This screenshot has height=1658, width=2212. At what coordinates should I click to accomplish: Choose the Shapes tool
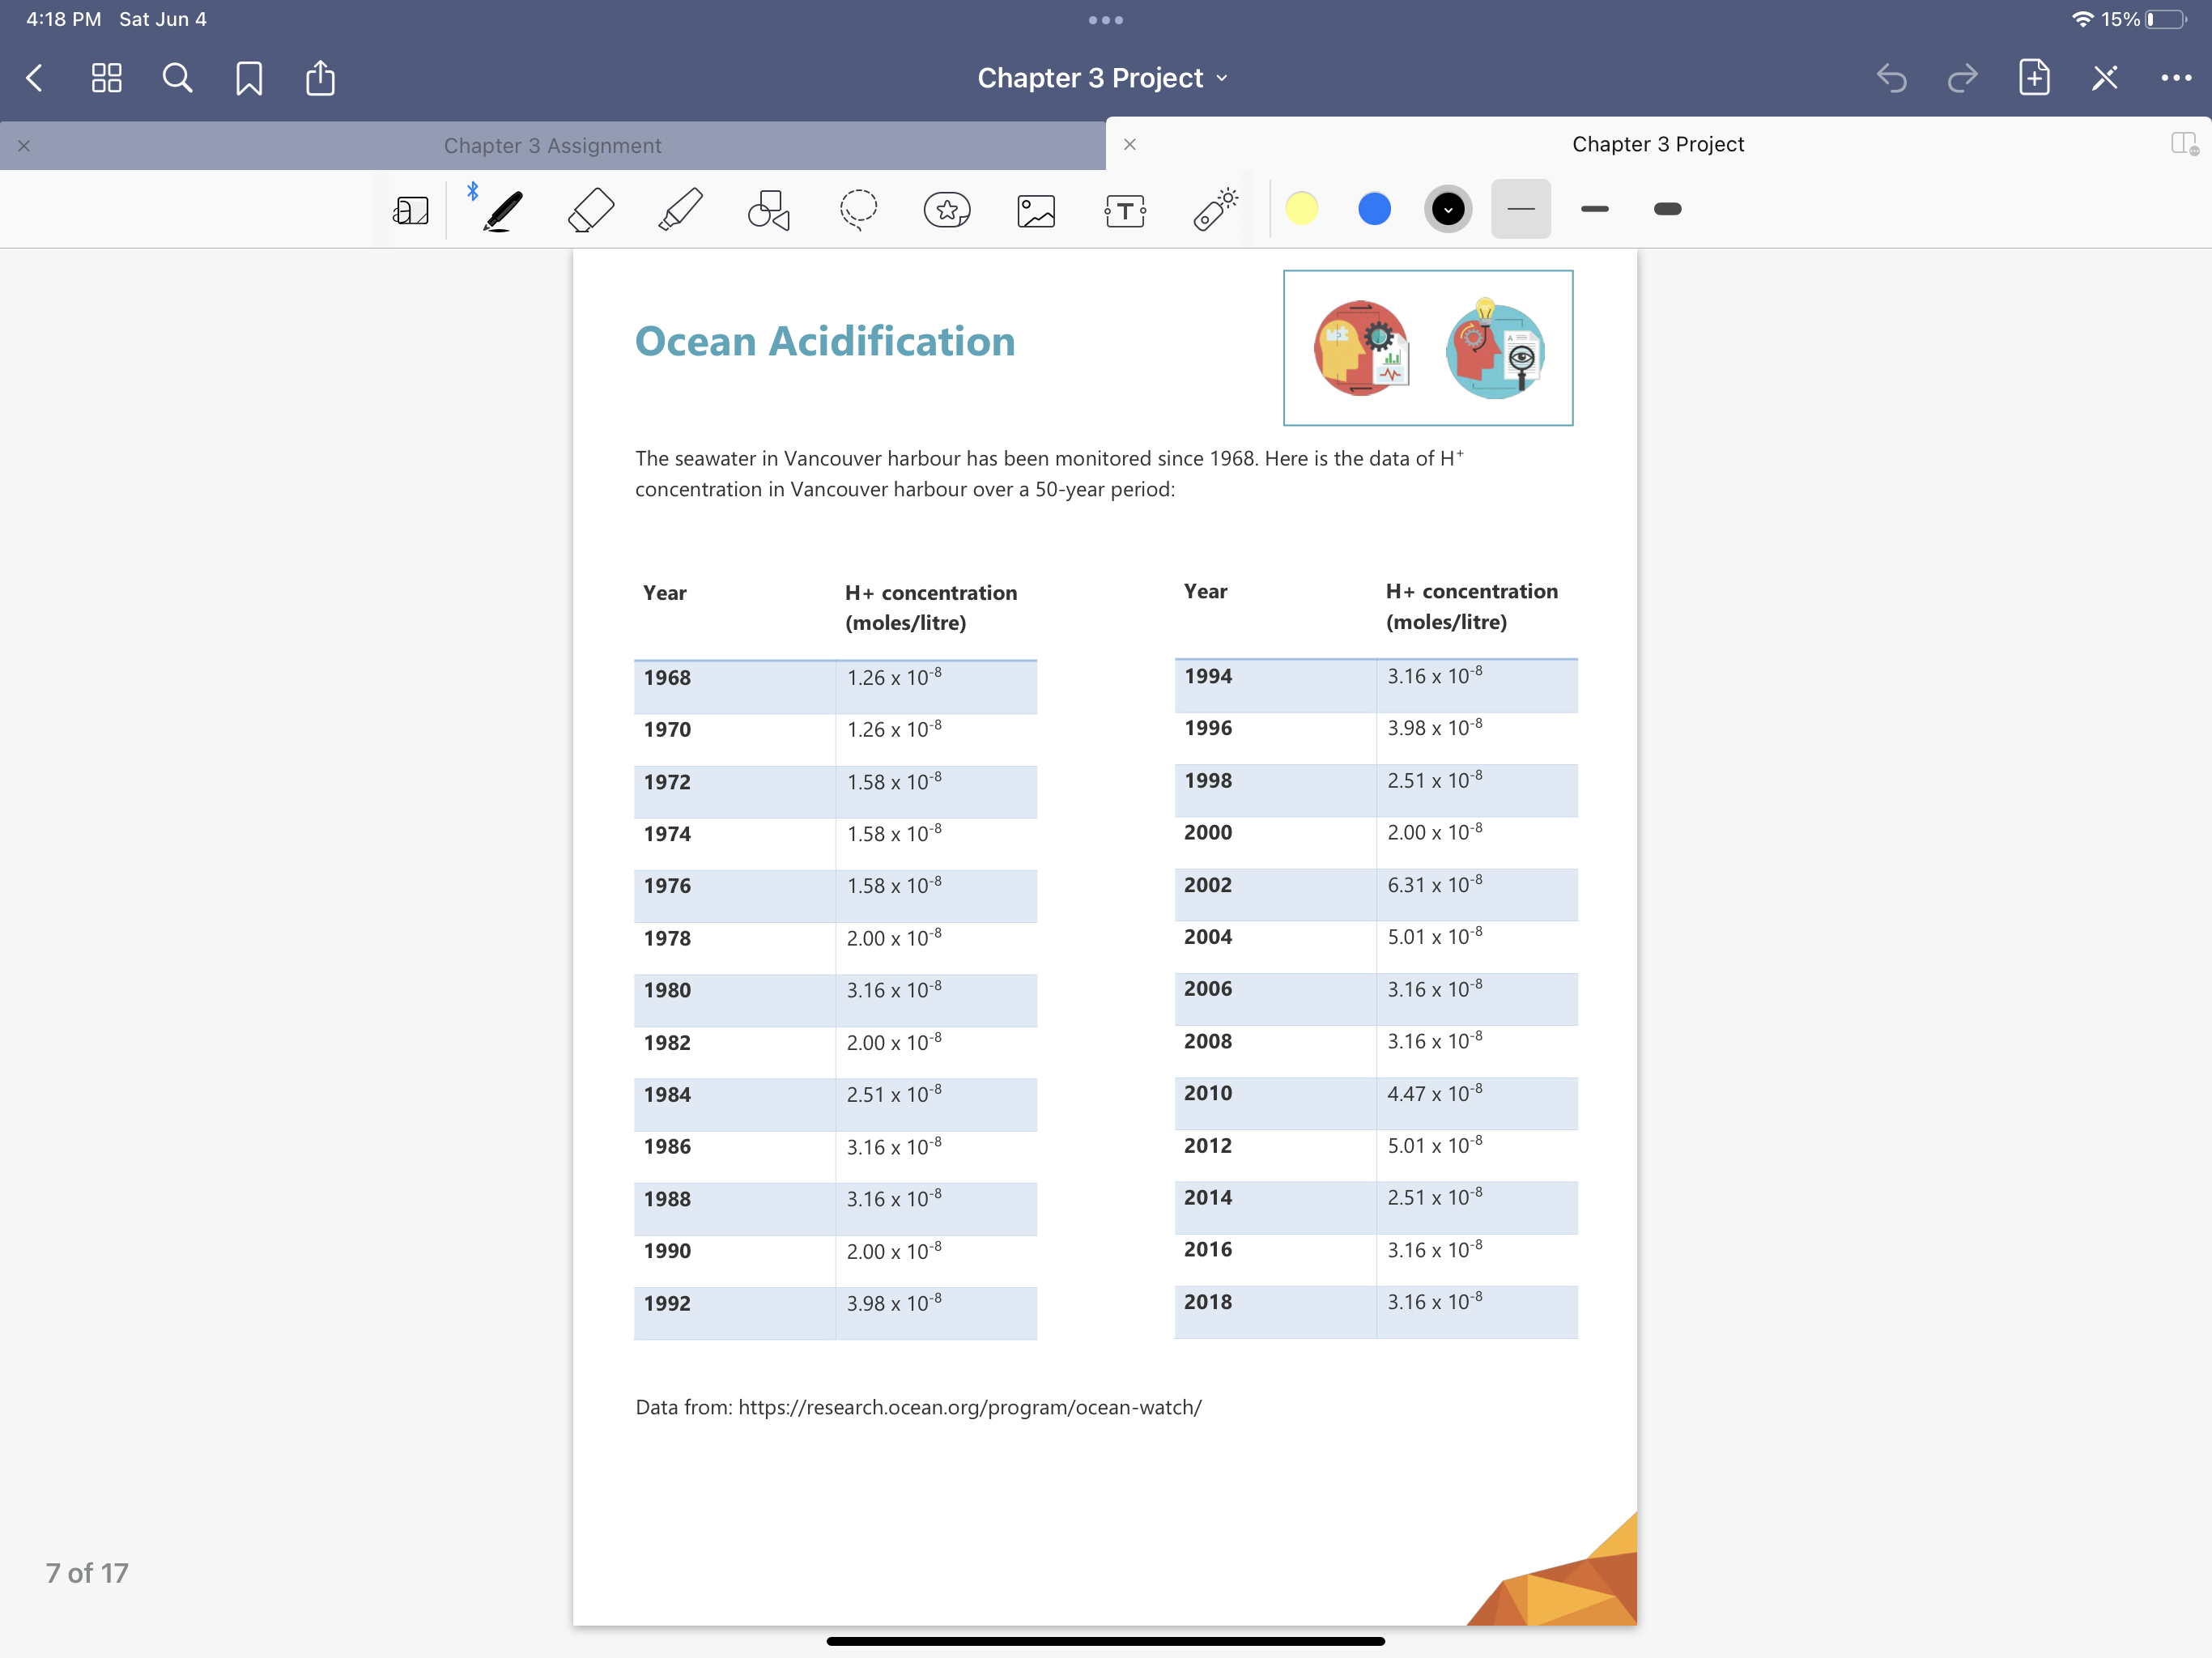[769, 209]
